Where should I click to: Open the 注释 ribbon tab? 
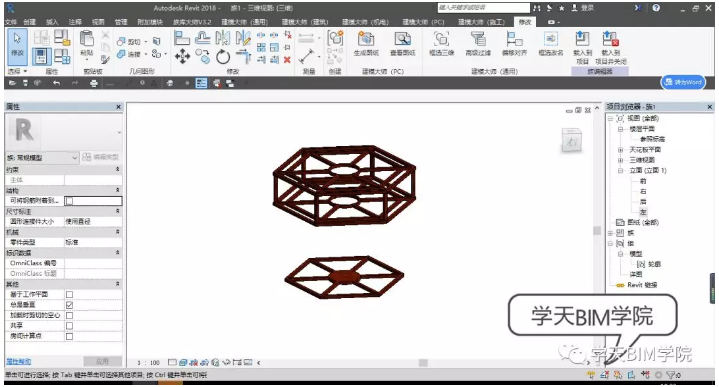[x=75, y=22]
